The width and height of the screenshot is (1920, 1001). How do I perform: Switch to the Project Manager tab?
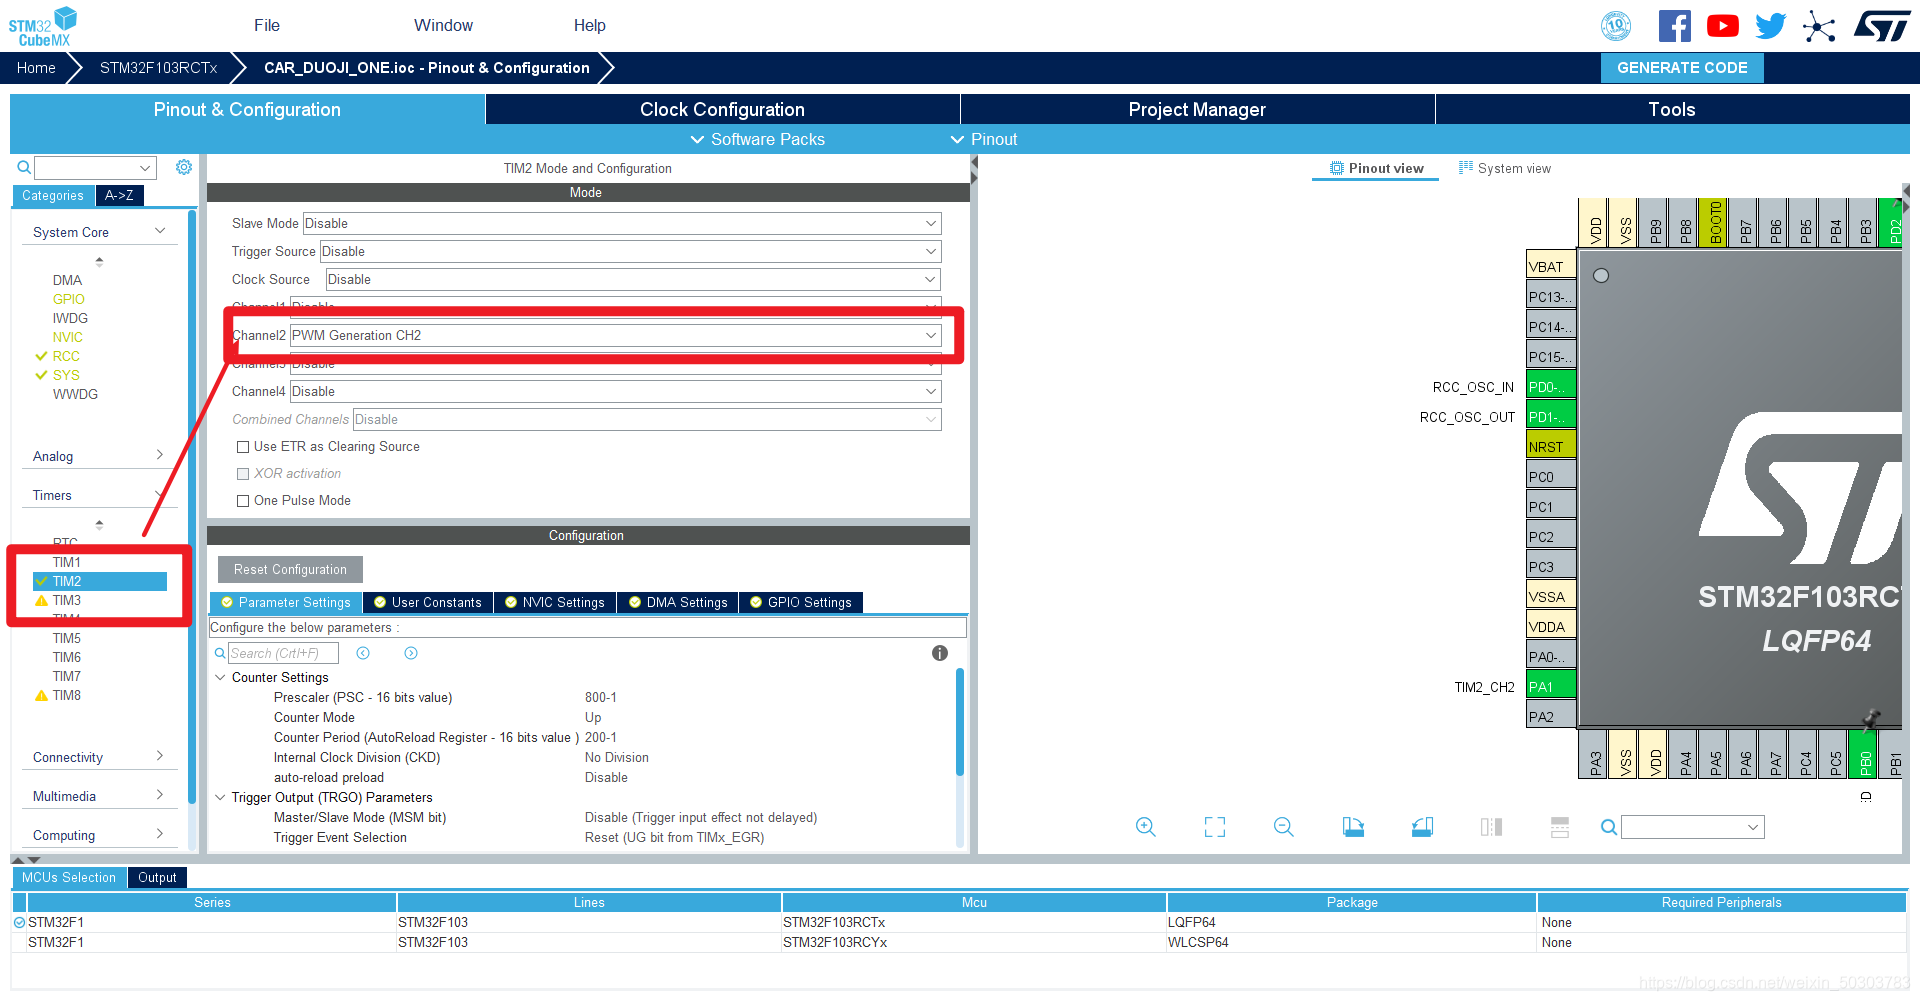1197,109
